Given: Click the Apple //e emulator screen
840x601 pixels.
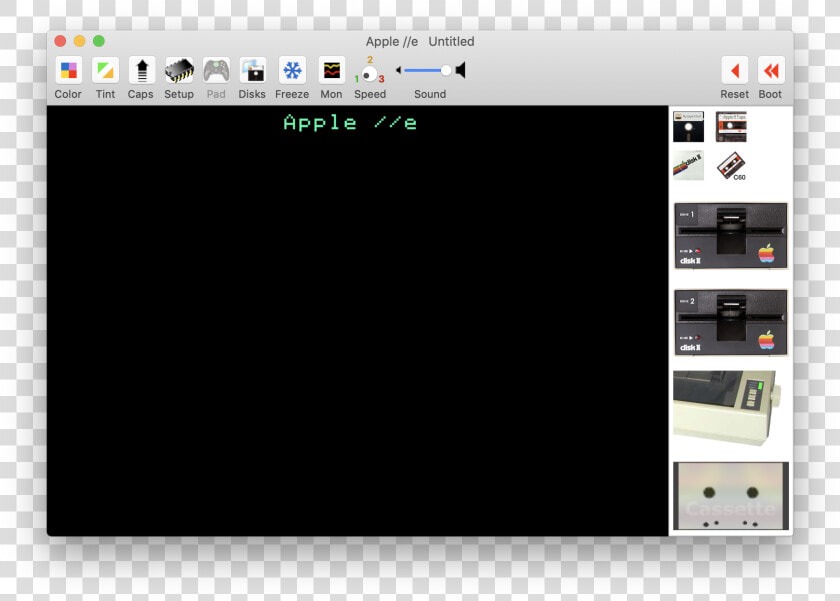Looking at the screenshot, I should click(x=357, y=320).
